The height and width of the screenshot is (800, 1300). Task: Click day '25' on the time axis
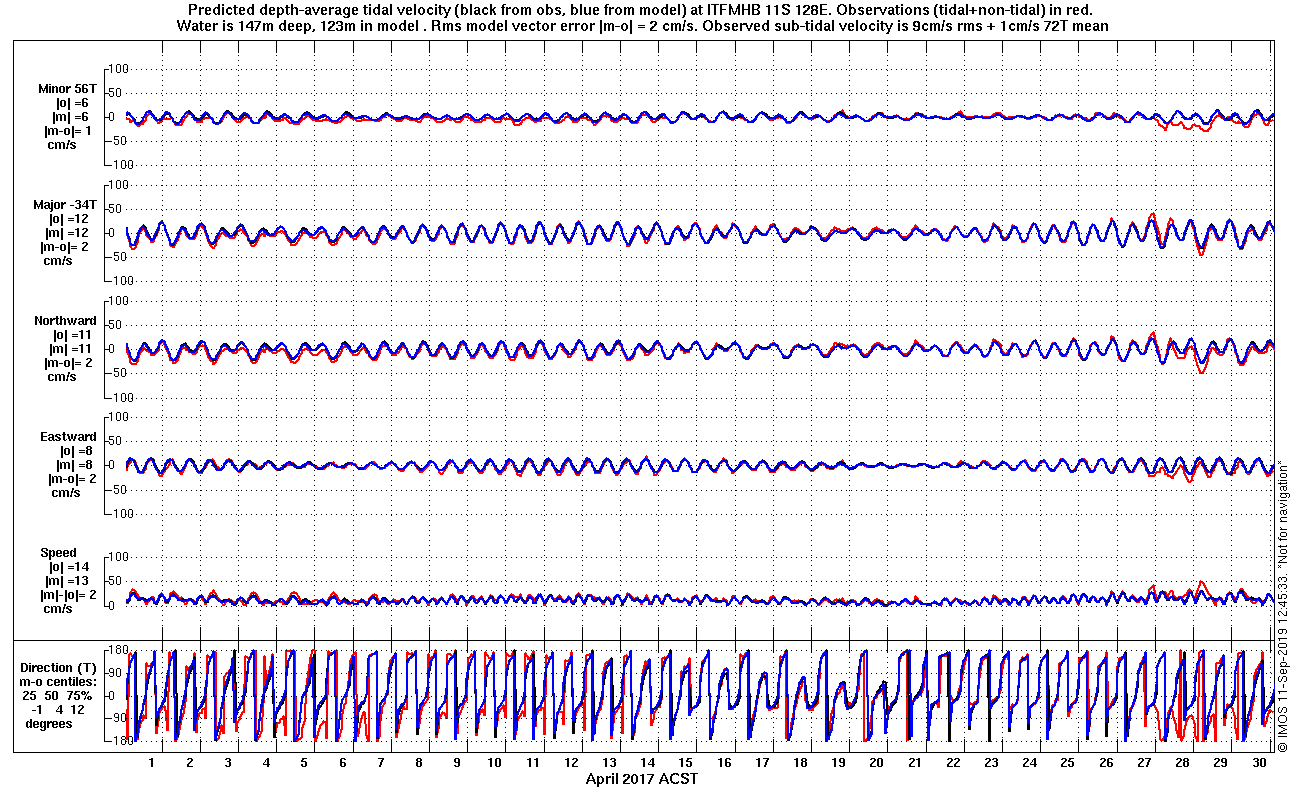pos(1067,762)
